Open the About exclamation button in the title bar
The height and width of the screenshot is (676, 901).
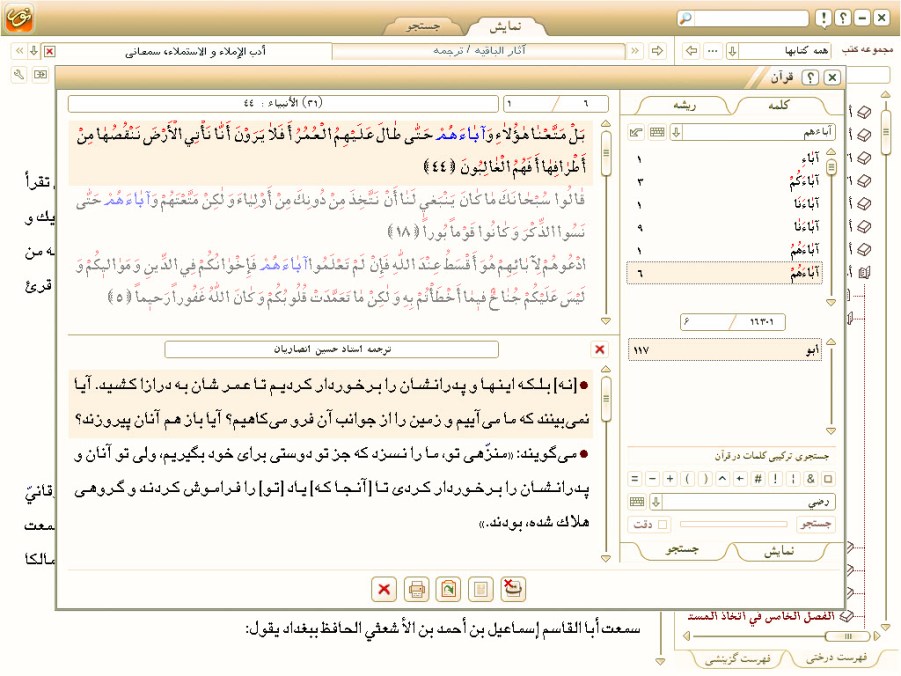(x=824, y=18)
